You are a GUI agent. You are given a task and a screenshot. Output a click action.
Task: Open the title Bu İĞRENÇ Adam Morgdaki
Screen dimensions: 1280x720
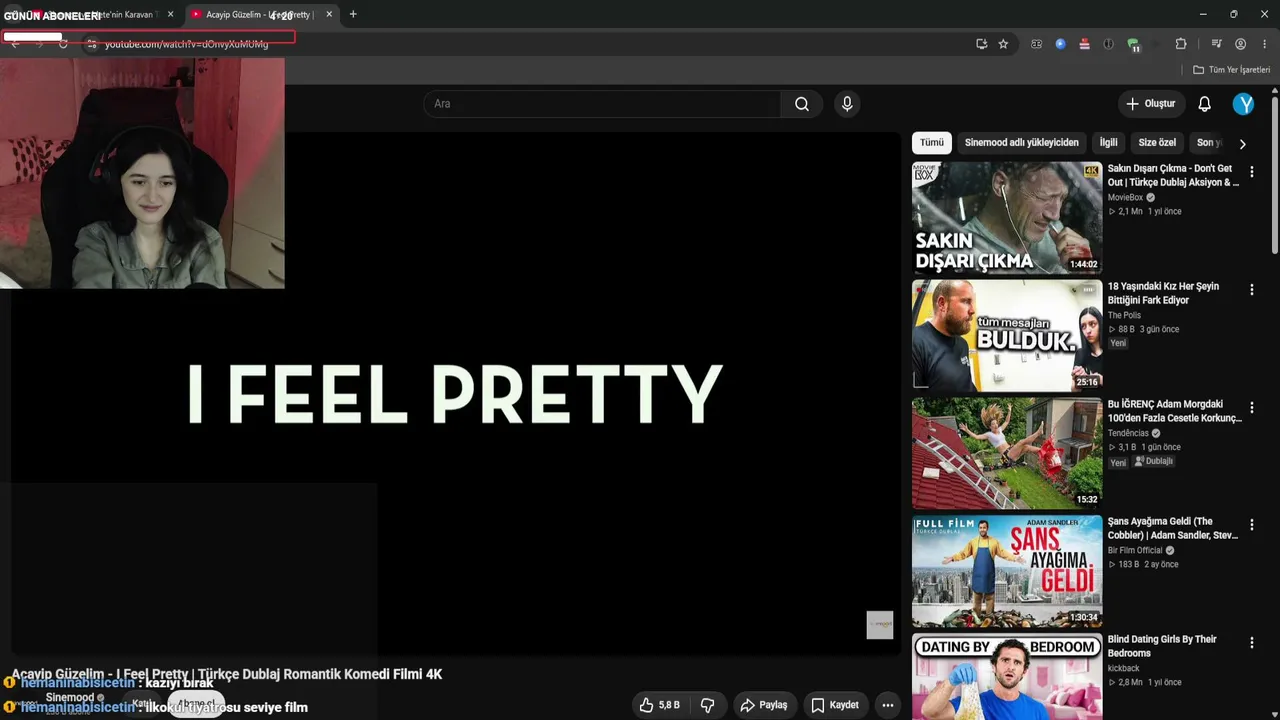click(x=1174, y=411)
